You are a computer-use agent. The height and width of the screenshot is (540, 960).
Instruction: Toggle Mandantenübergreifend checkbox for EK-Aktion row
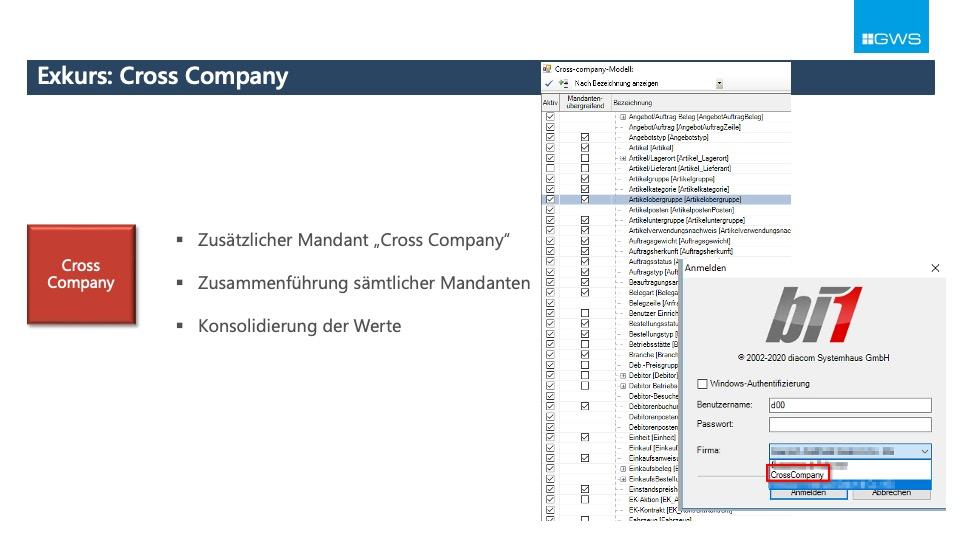(585, 500)
